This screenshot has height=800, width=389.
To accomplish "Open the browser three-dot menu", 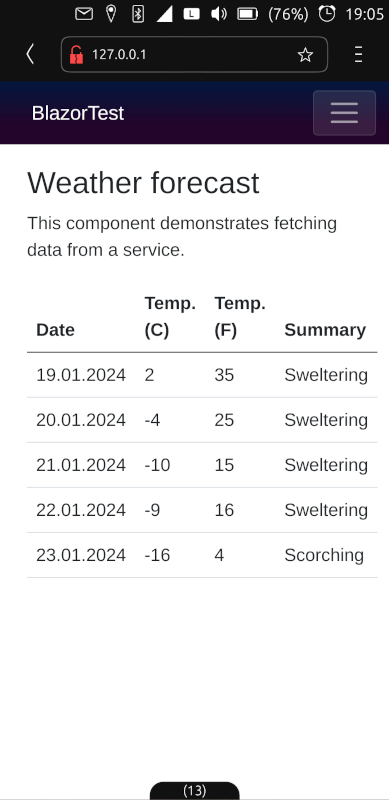I will pos(358,54).
